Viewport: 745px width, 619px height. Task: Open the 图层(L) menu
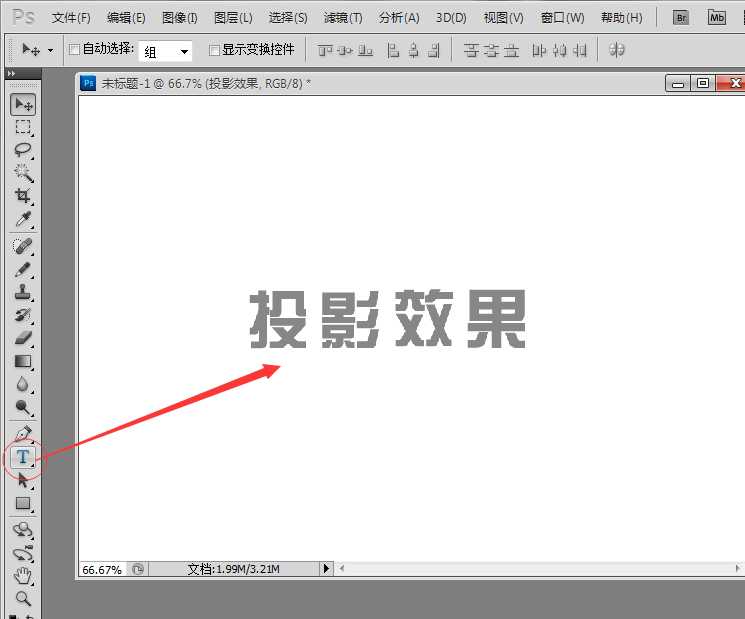tap(233, 18)
